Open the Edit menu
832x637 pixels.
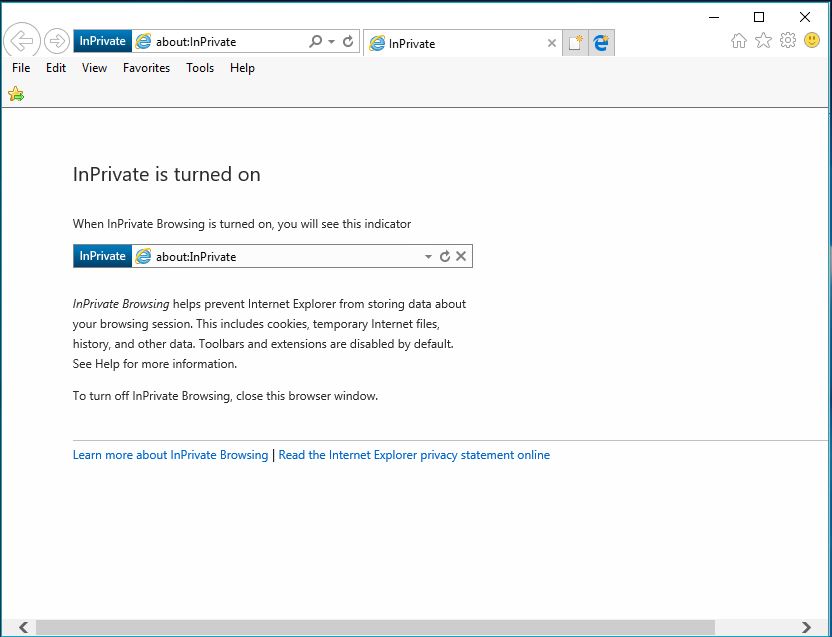point(56,68)
